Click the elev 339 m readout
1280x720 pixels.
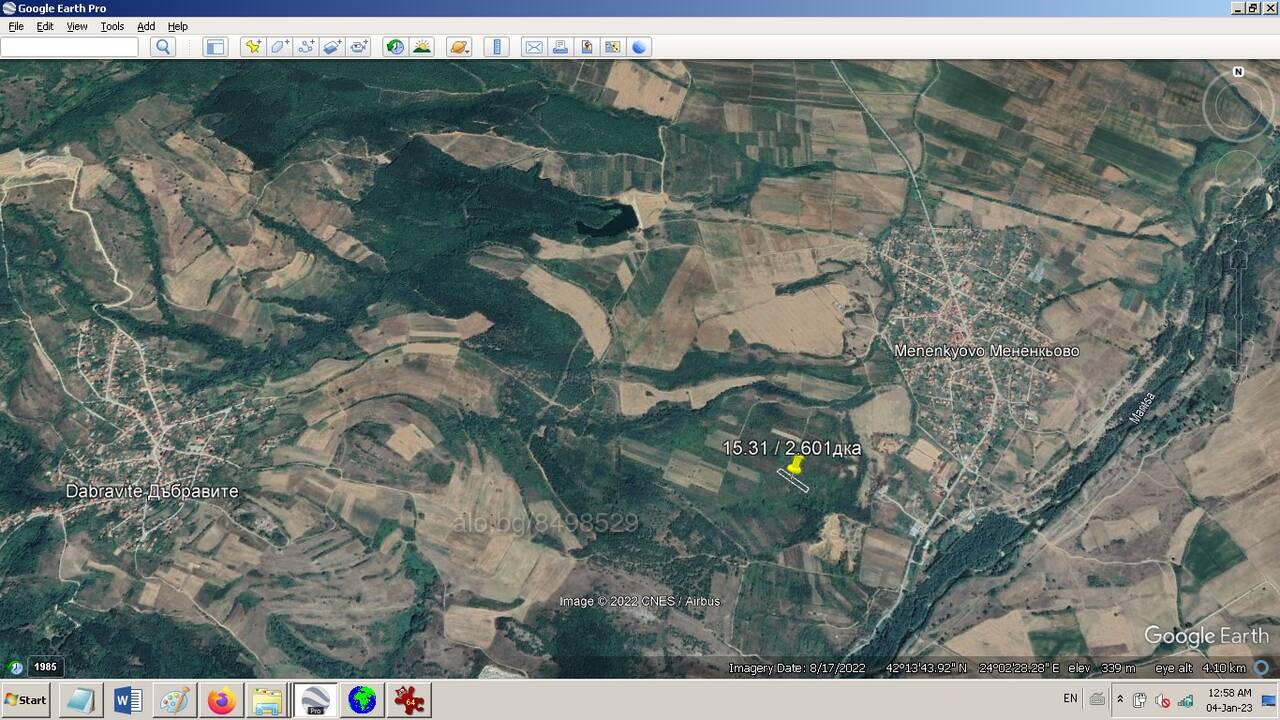[1102, 668]
